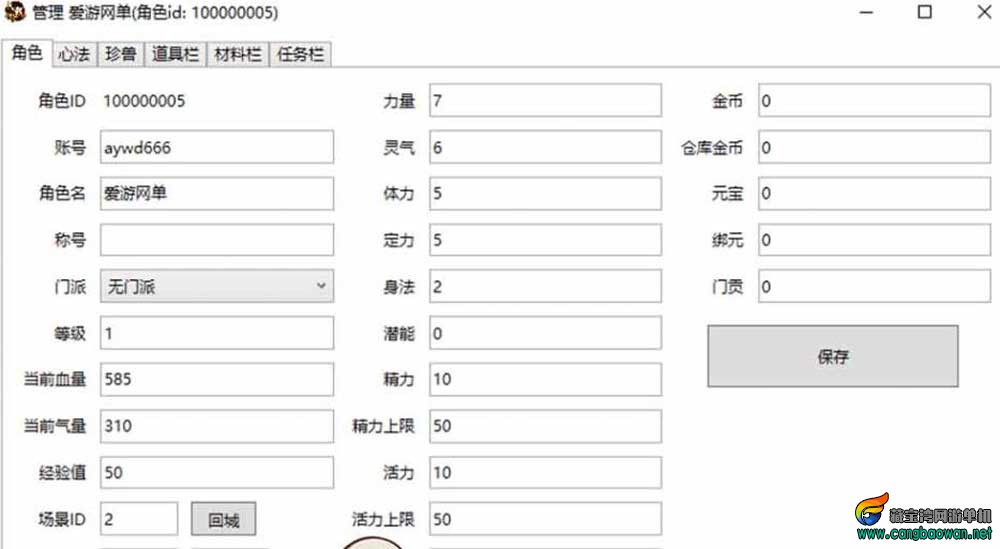Focus the 经验值 field
1000x549 pixels.
tap(217, 472)
